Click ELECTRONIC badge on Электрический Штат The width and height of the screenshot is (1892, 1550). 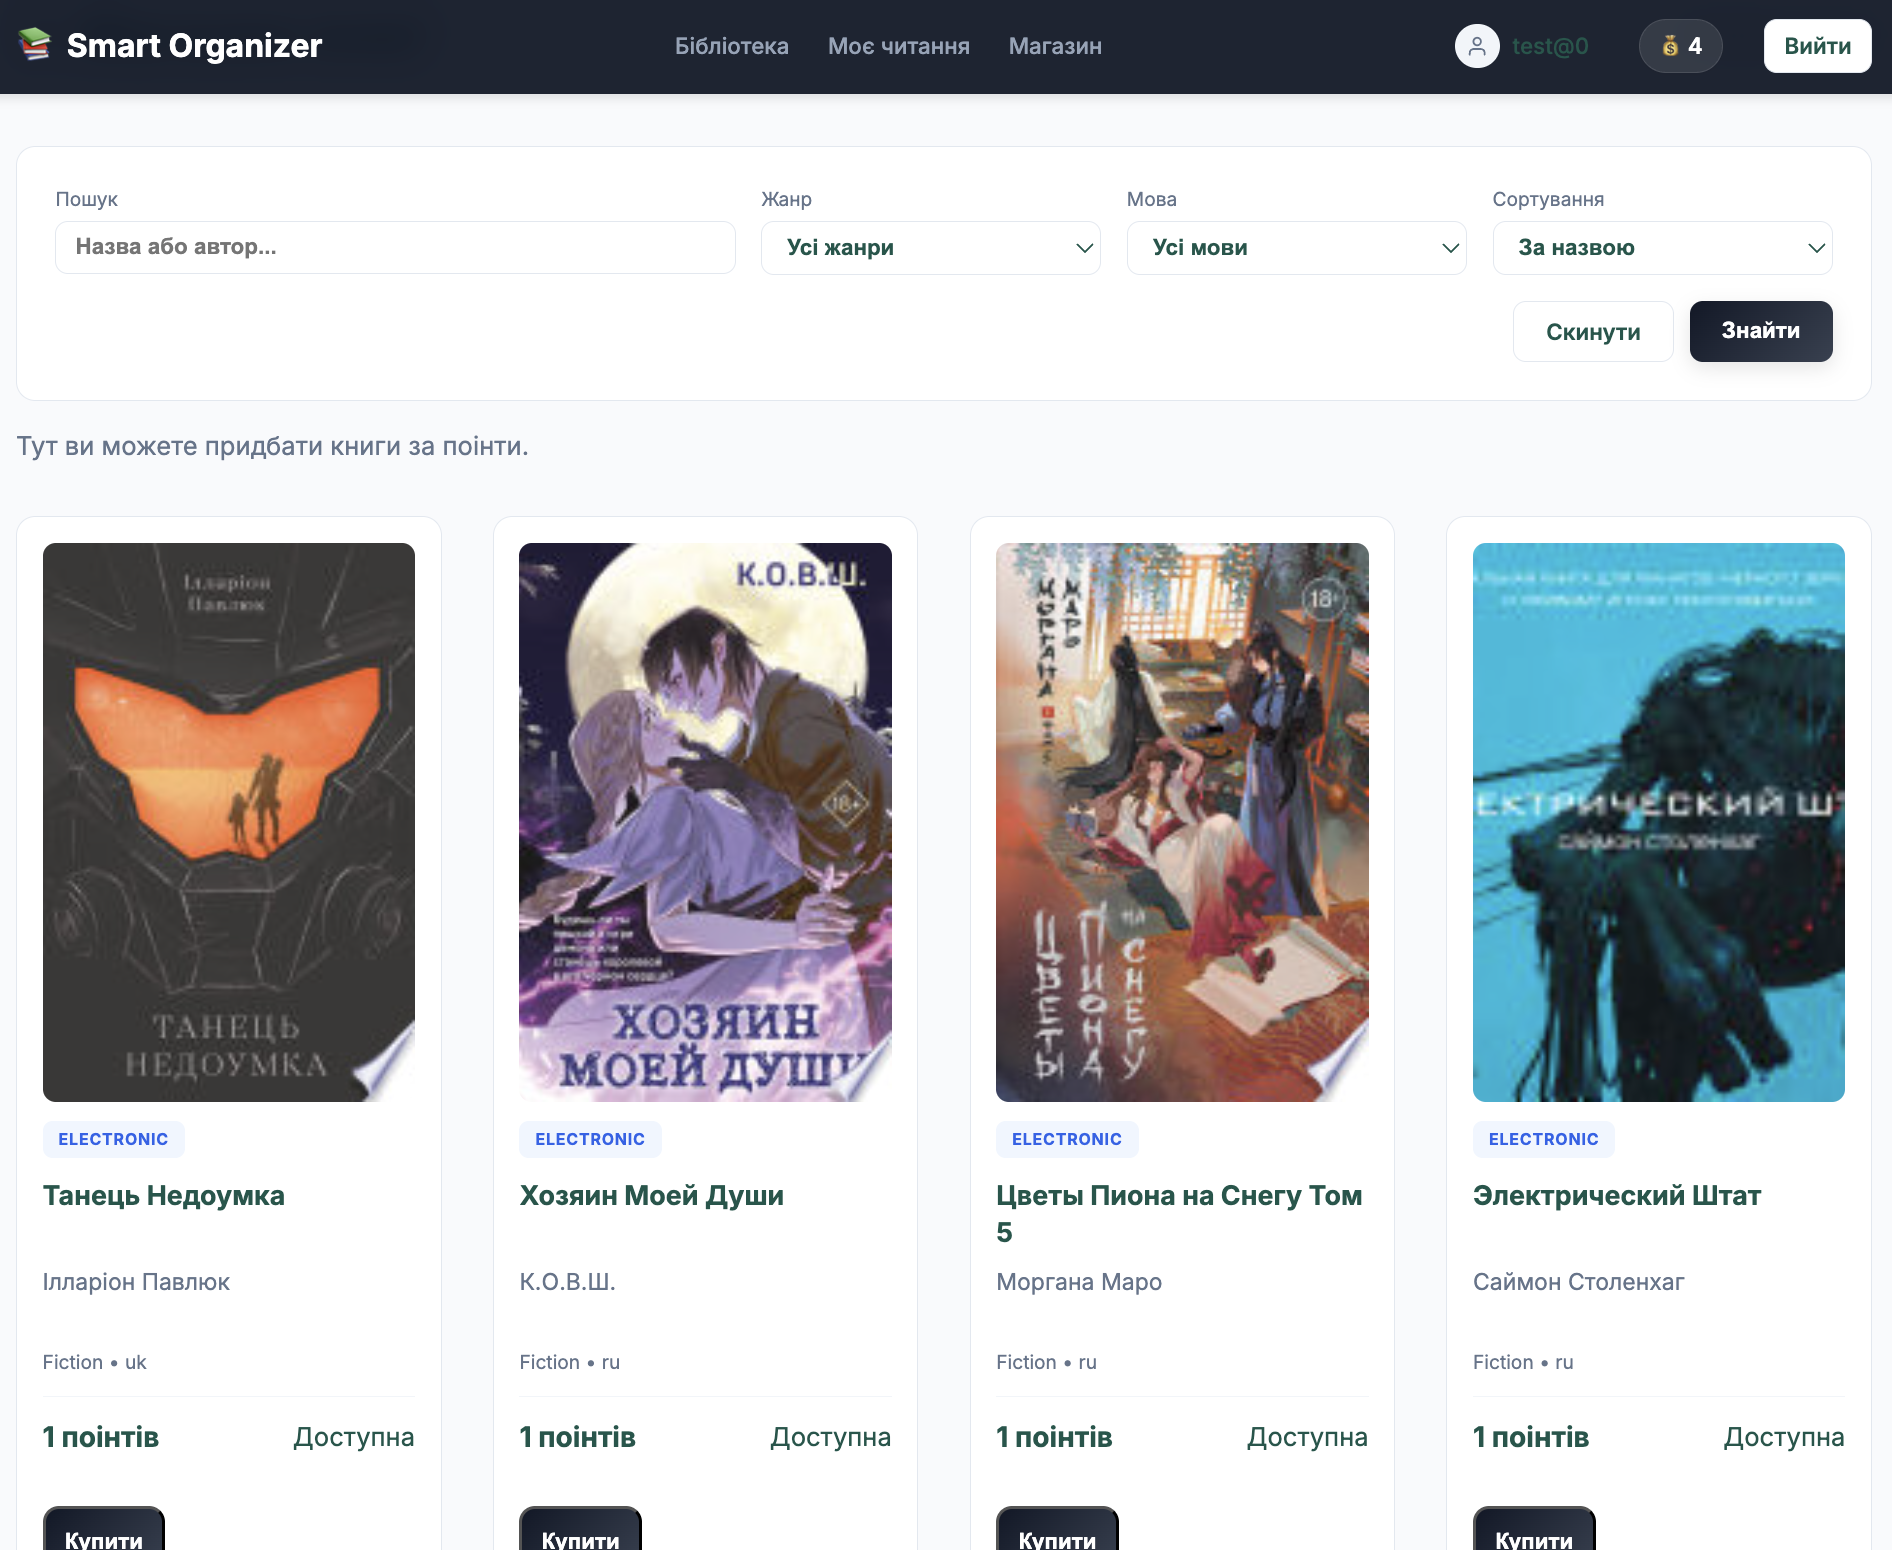1543,1139
